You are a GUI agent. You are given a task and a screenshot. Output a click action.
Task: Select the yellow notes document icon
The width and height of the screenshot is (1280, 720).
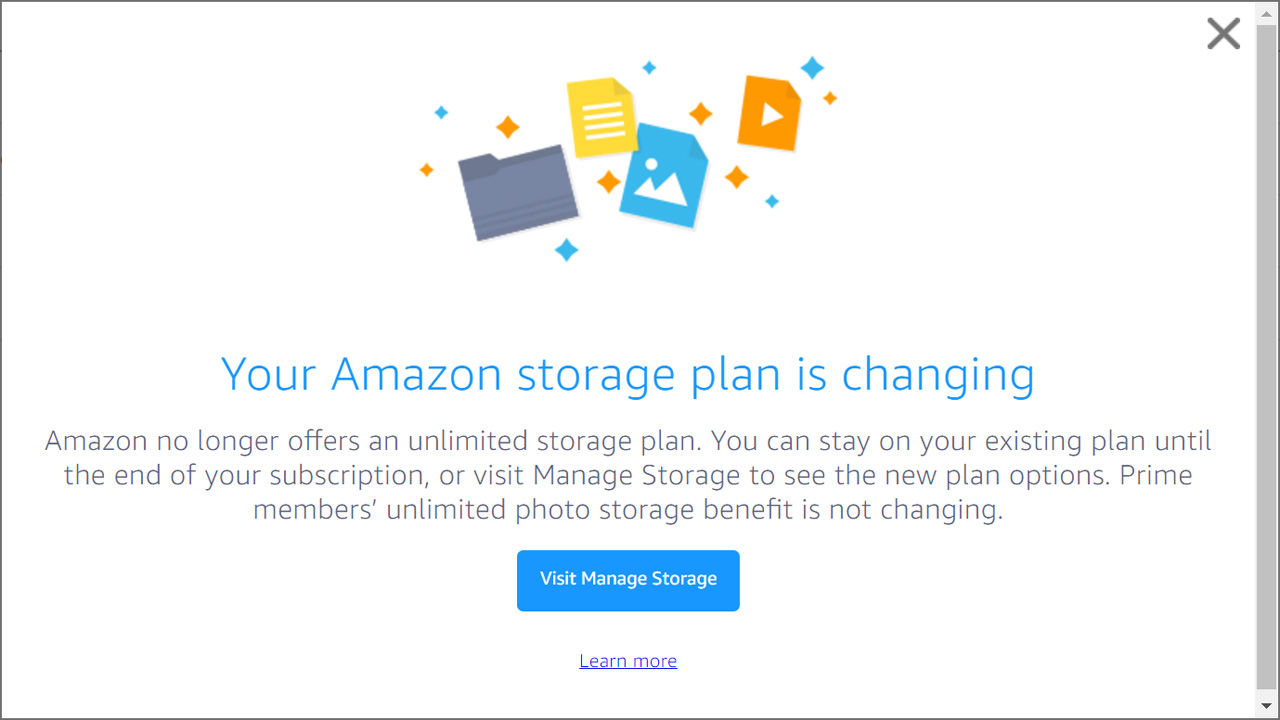[600, 115]
